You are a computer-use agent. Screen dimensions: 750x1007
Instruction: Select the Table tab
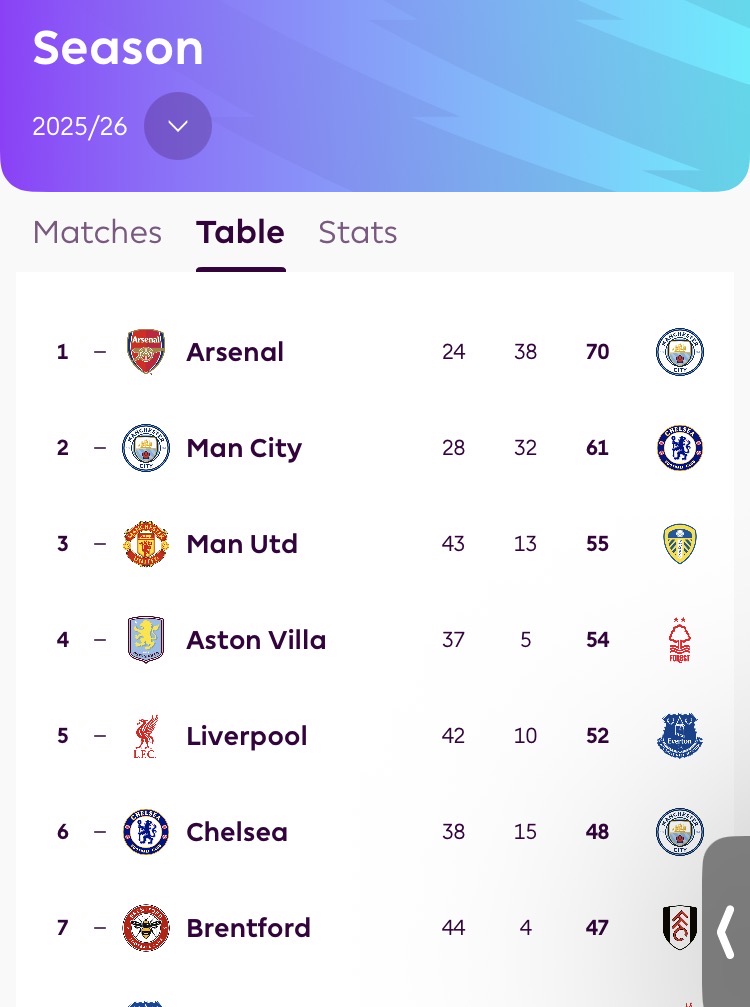click(240, 232)
